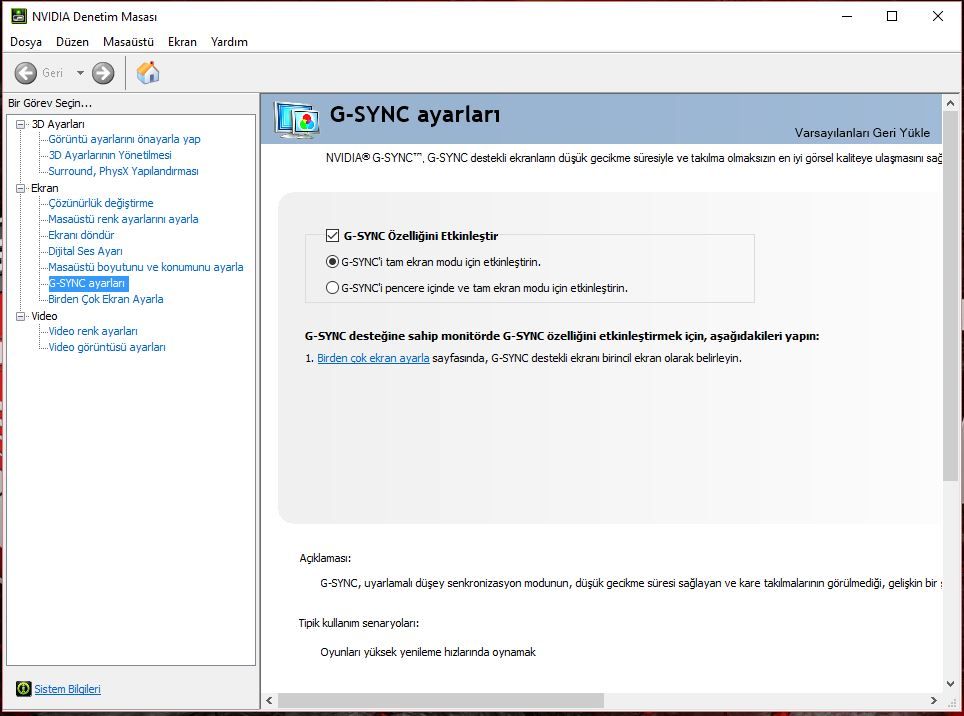The height and width of the screenshot is (716, 964).
Task: Select Birden Çok Ekran Ayarla tree item
Action: tap(106, 299)
